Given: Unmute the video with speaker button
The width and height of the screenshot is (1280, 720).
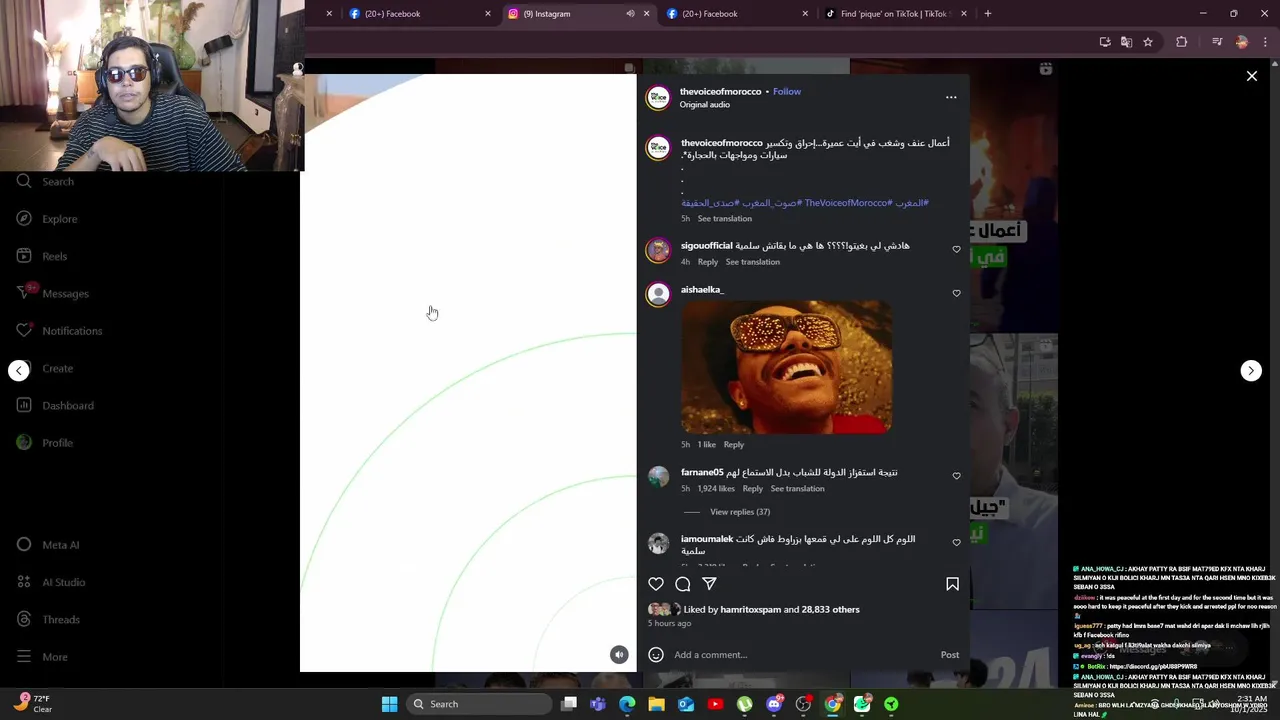Looking at the screenshot, I should pyautogui.click(x=619, y=655).
